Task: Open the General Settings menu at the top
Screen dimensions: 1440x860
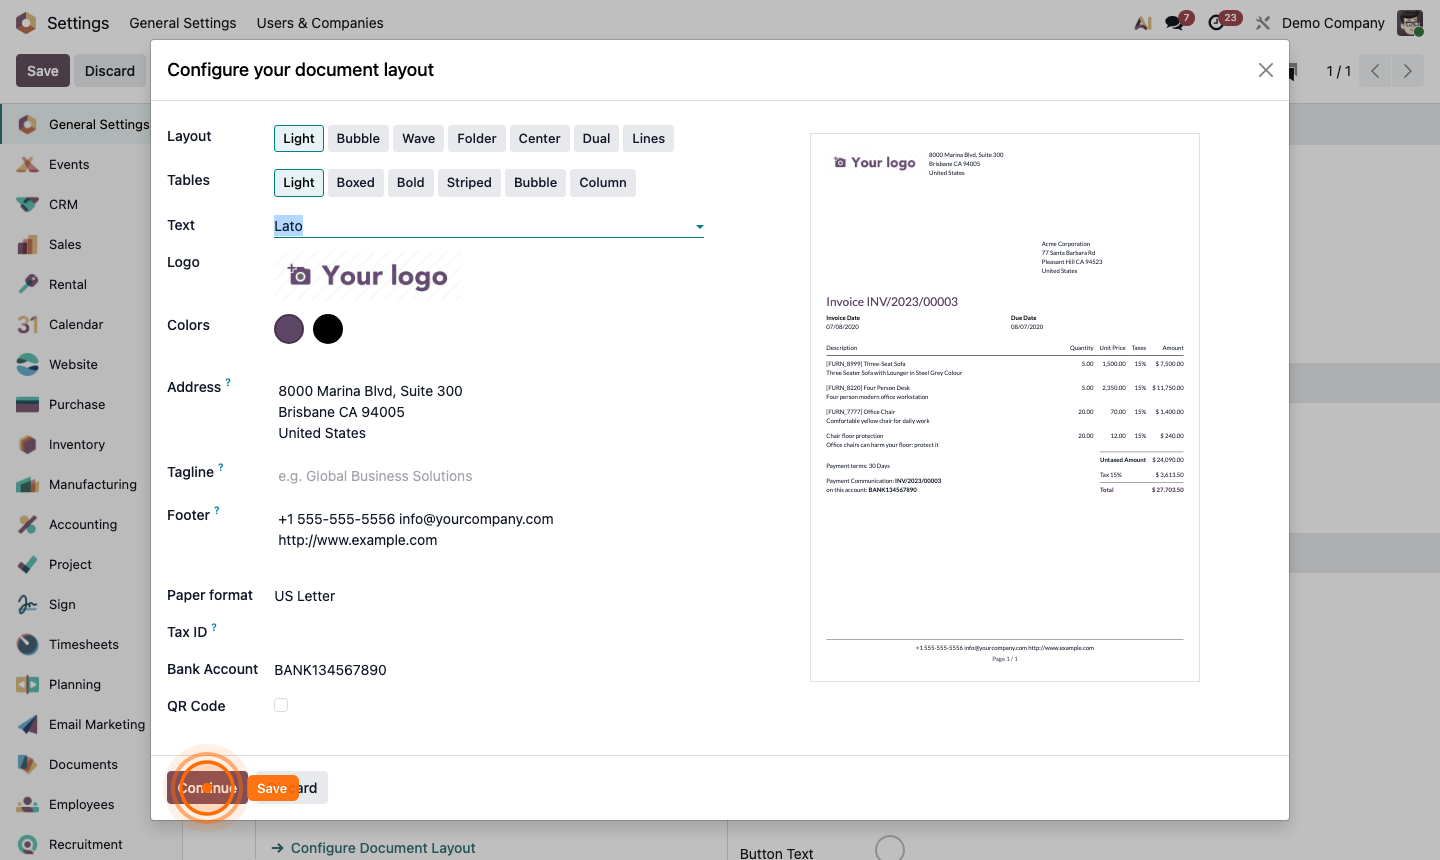Action: coord(183,22)
